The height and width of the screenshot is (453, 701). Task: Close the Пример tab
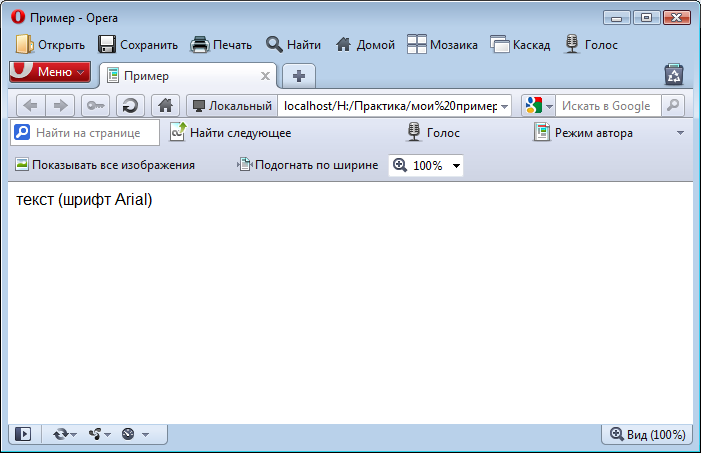click(265, 76)
